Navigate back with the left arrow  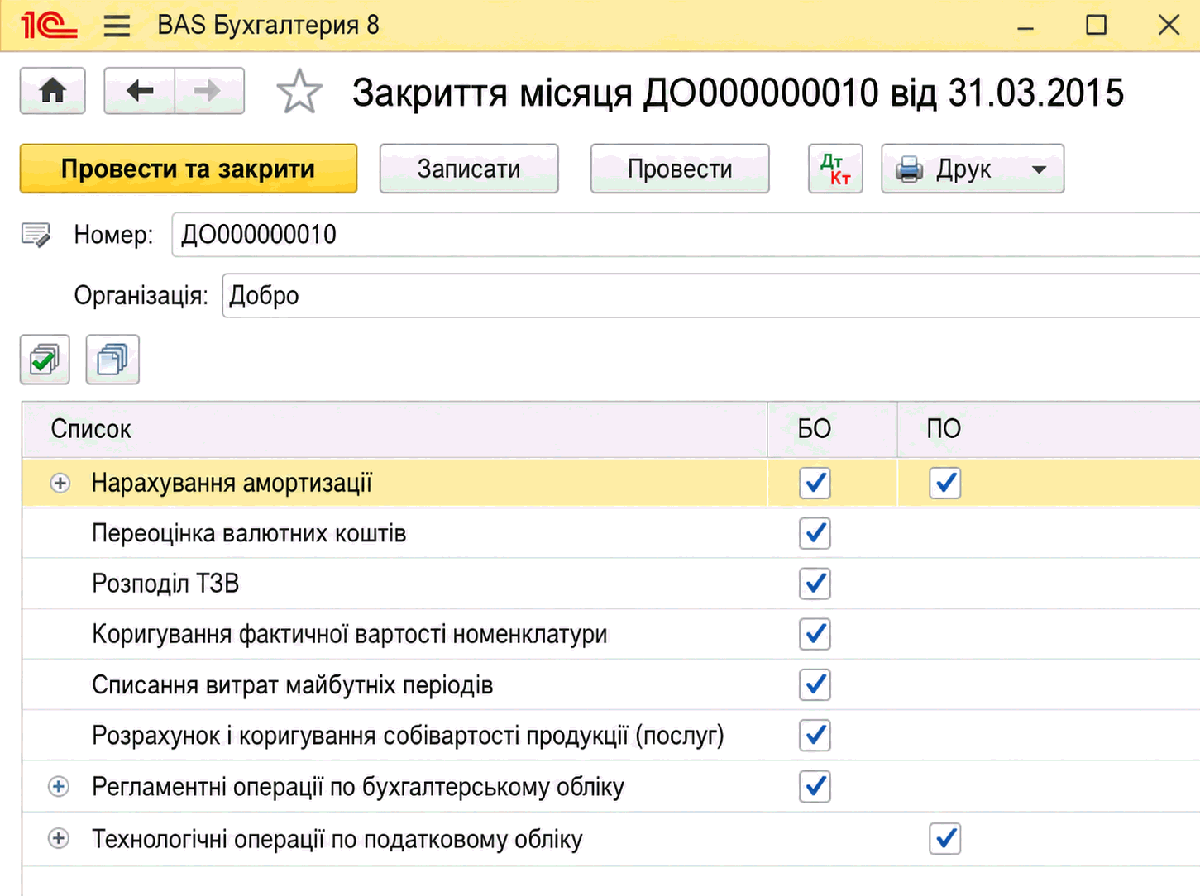point(139,92)
